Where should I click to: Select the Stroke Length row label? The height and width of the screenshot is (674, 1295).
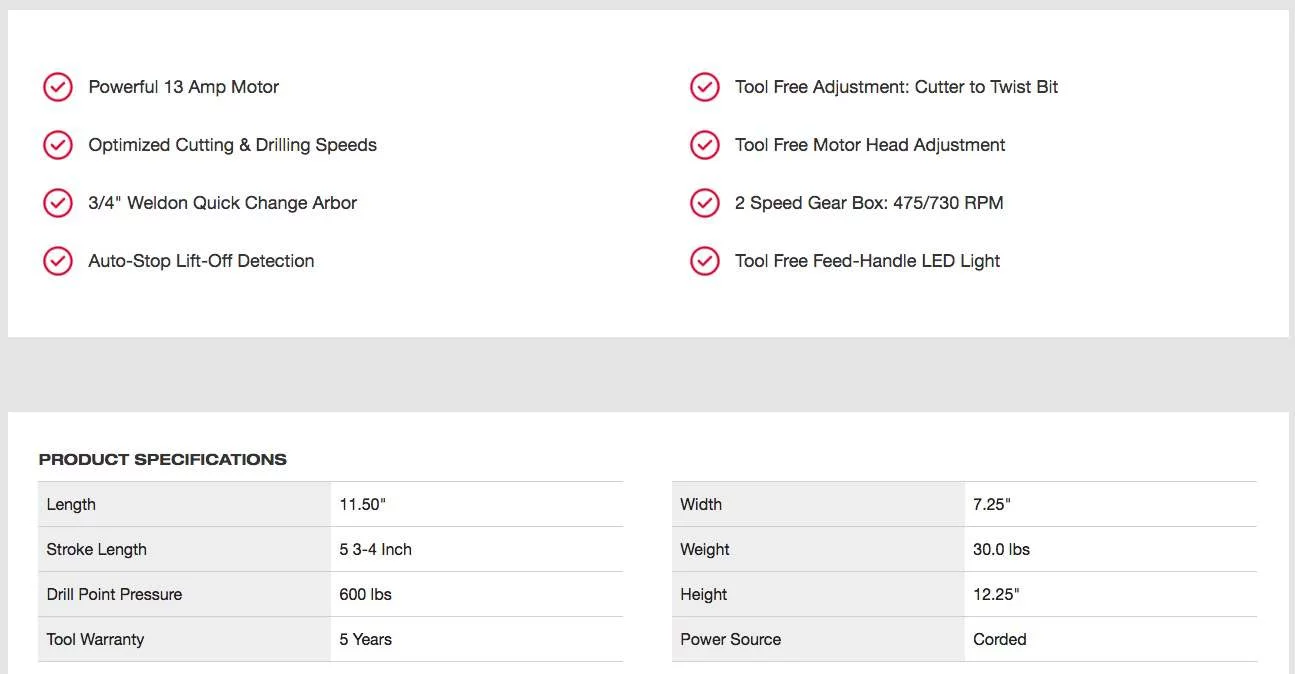click(x=96, y=550)
